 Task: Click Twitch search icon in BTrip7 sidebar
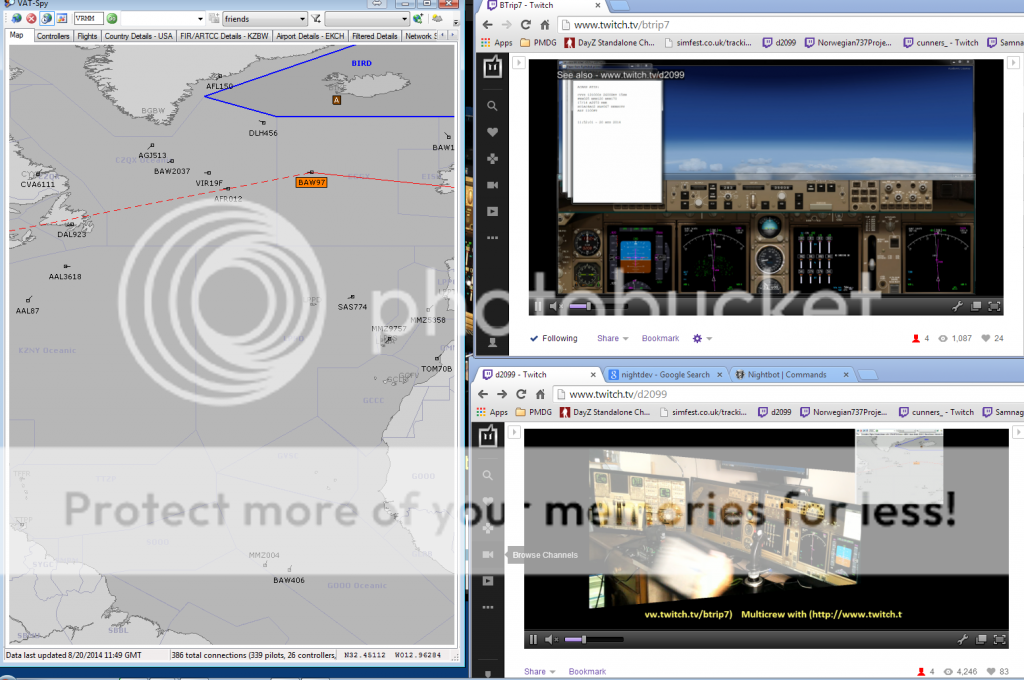pos(491,106)
